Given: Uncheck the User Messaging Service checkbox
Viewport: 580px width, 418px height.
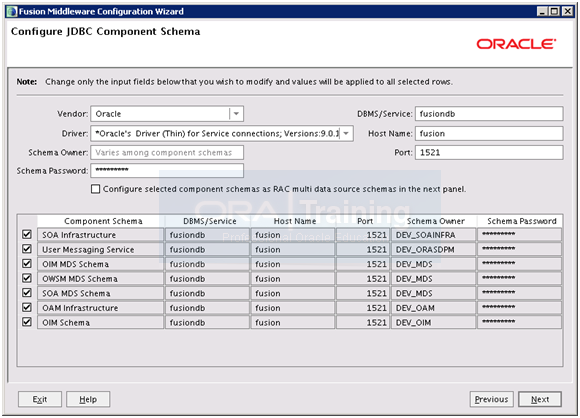Looking at the screenshot, I should pos(27,249).
